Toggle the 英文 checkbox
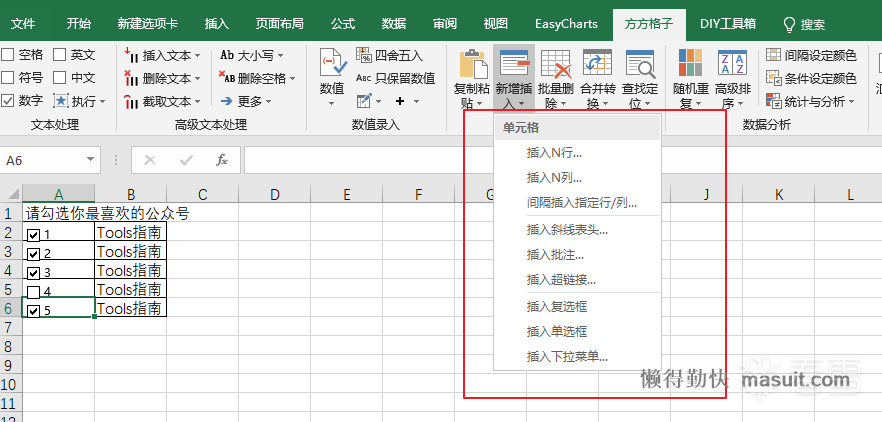This screenshot has height=422, width=882. tap(60, 55)
